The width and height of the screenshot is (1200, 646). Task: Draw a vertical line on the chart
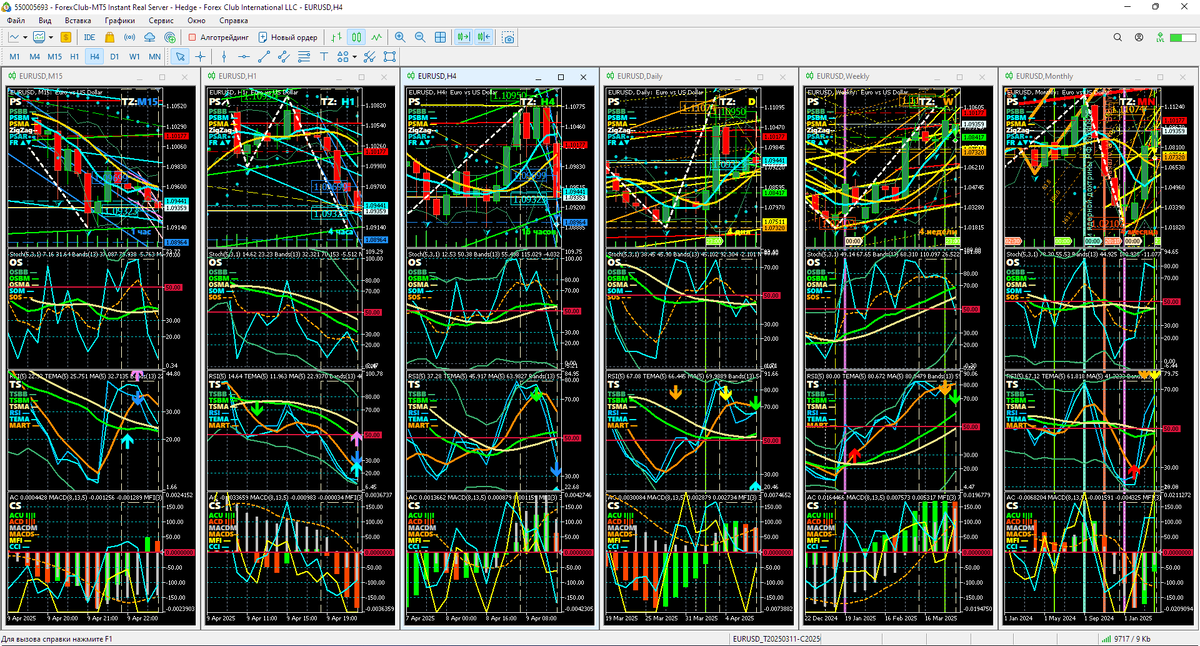pyautogui.click(x=224, y=57)
